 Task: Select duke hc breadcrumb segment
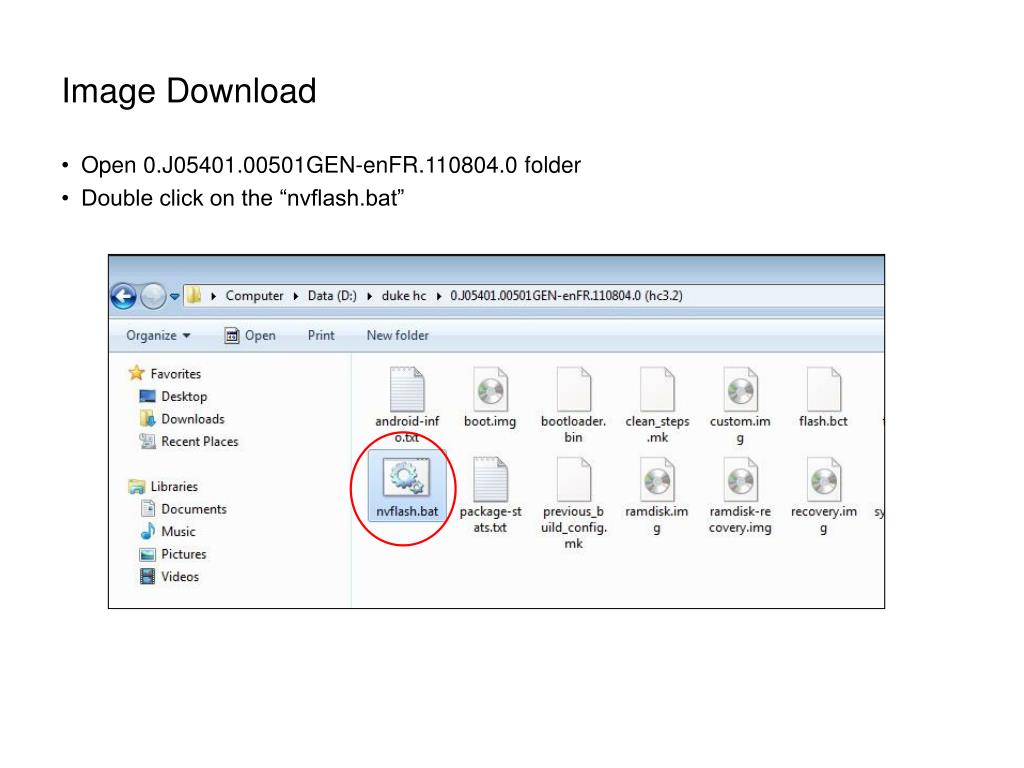(404, 296)
